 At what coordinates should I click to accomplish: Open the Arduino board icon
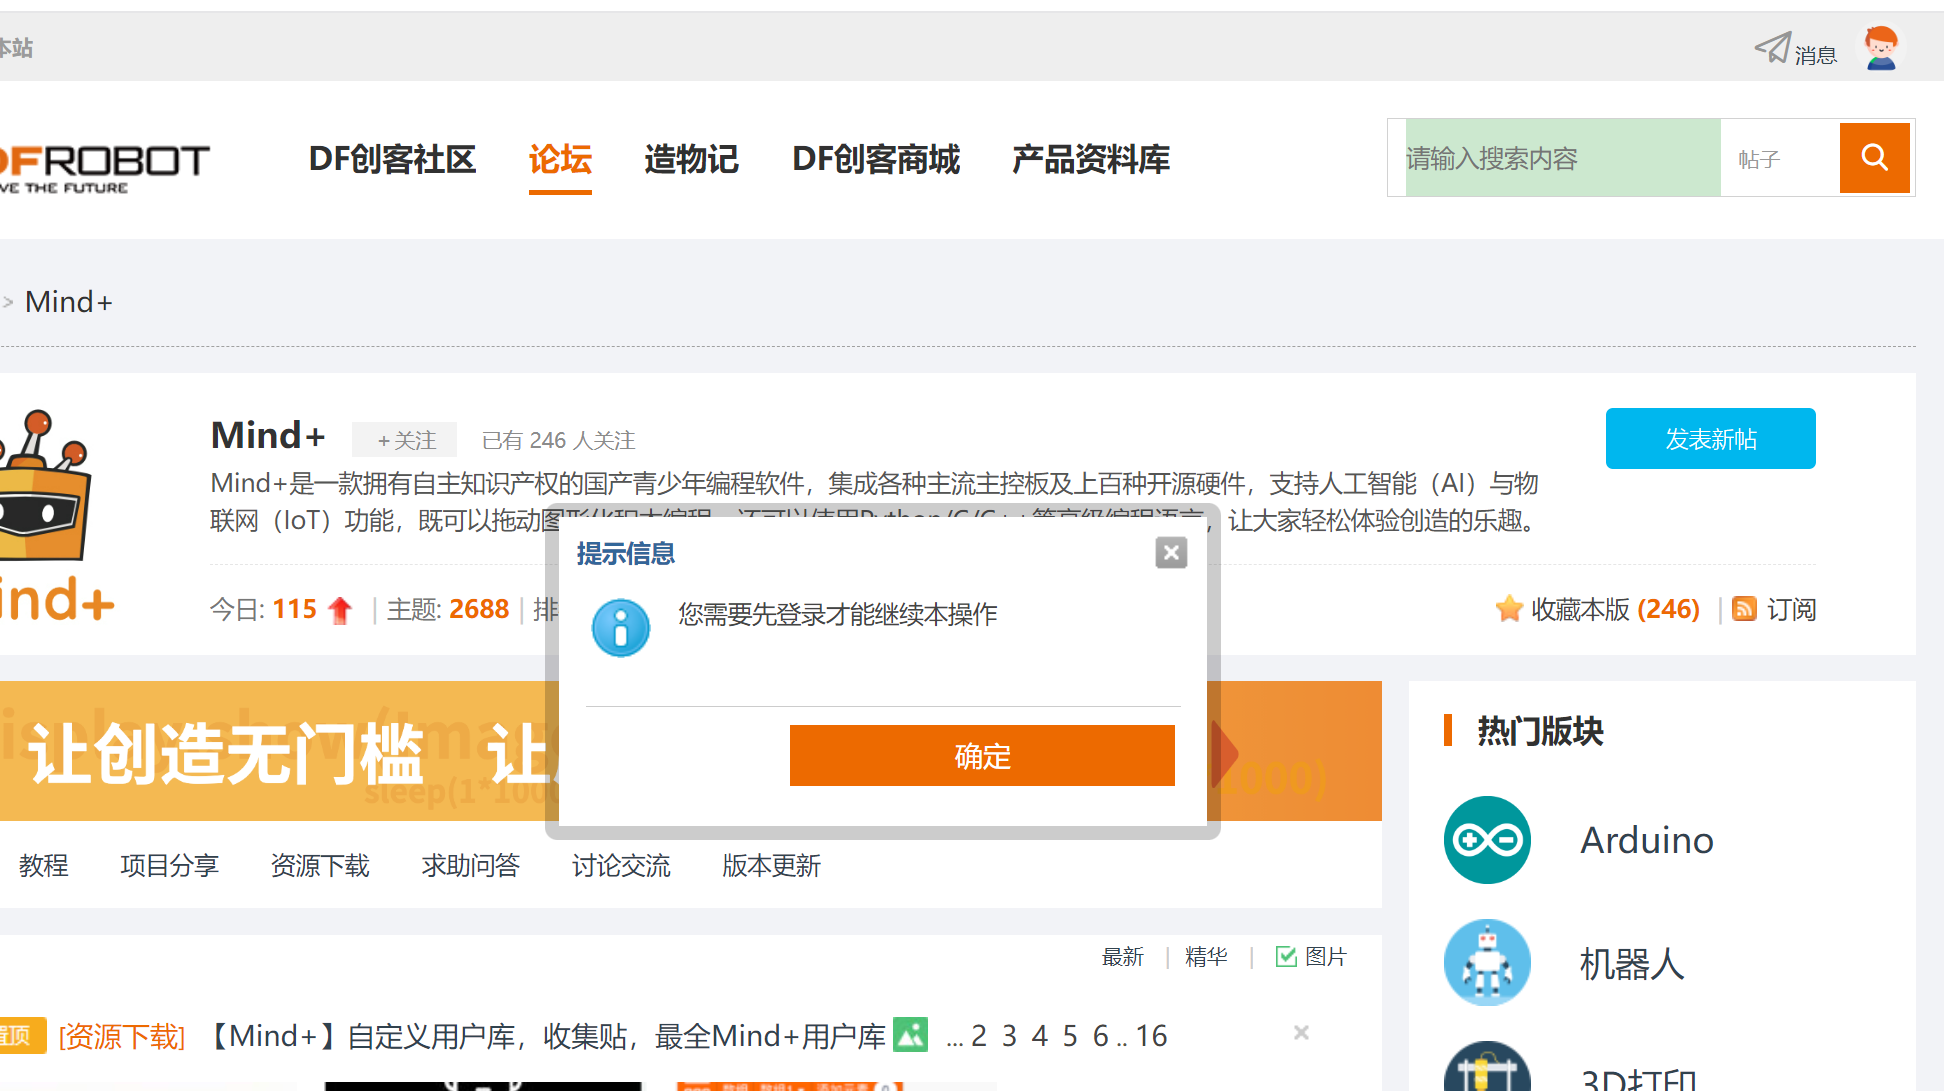point(1487,840)
